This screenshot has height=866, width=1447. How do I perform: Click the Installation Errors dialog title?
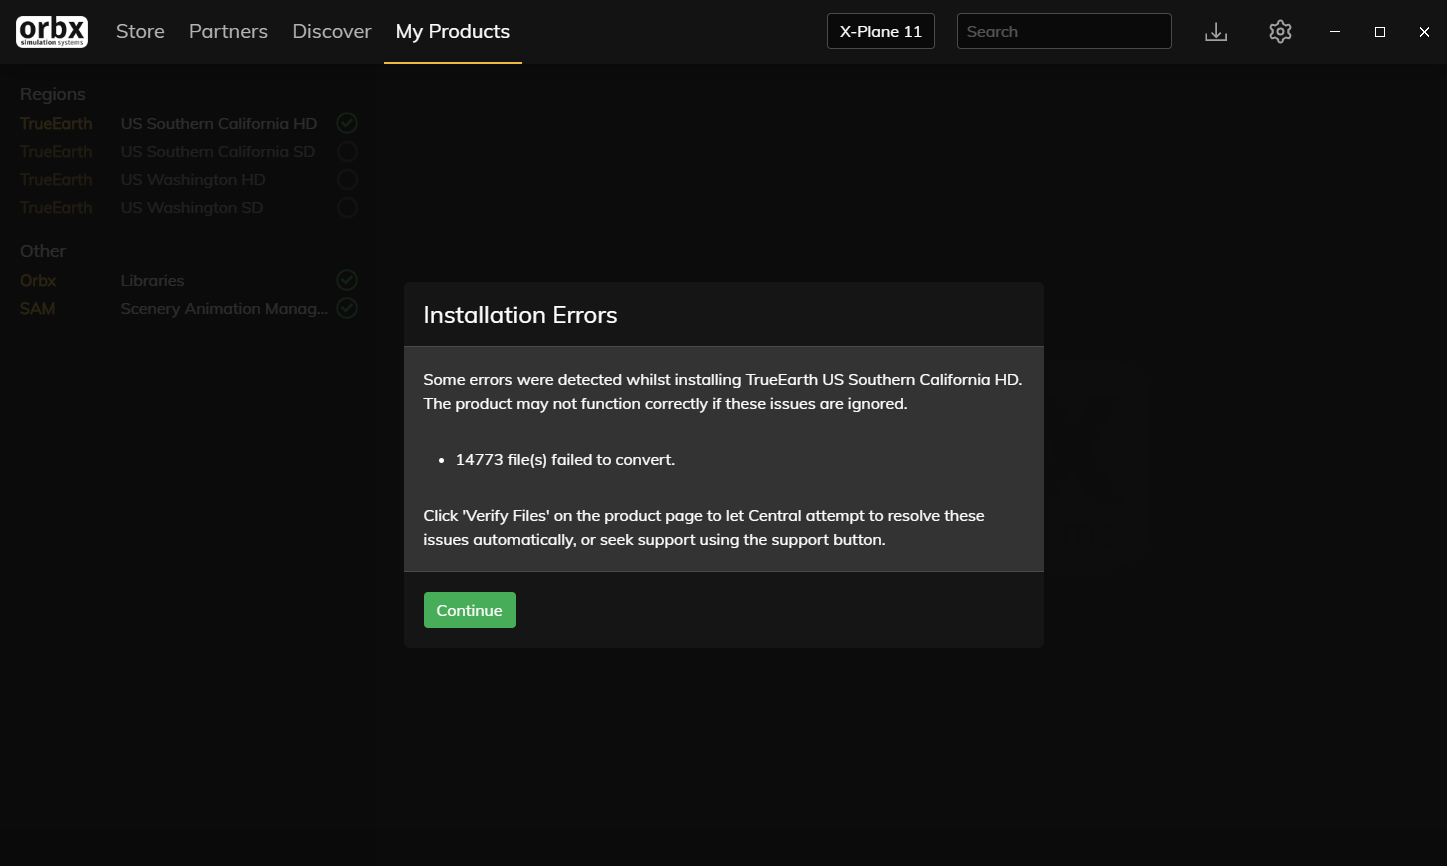[x=520, y=314]
